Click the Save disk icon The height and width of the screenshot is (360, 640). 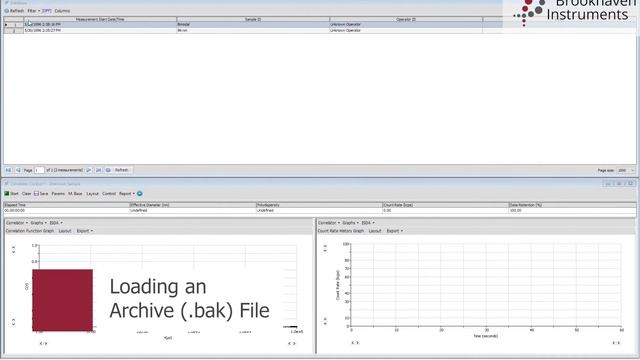pyautogui.click(x=36, y=193)
